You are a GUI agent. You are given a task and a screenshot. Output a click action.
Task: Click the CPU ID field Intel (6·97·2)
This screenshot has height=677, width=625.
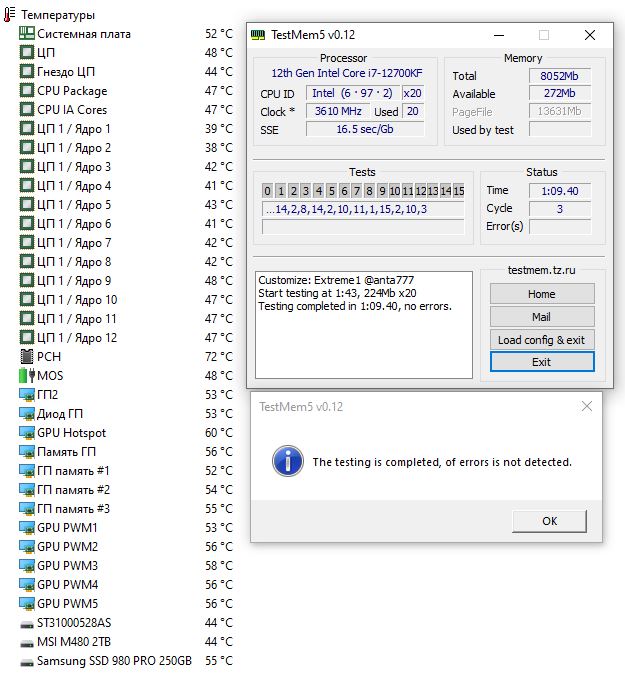tap(352, 93)
